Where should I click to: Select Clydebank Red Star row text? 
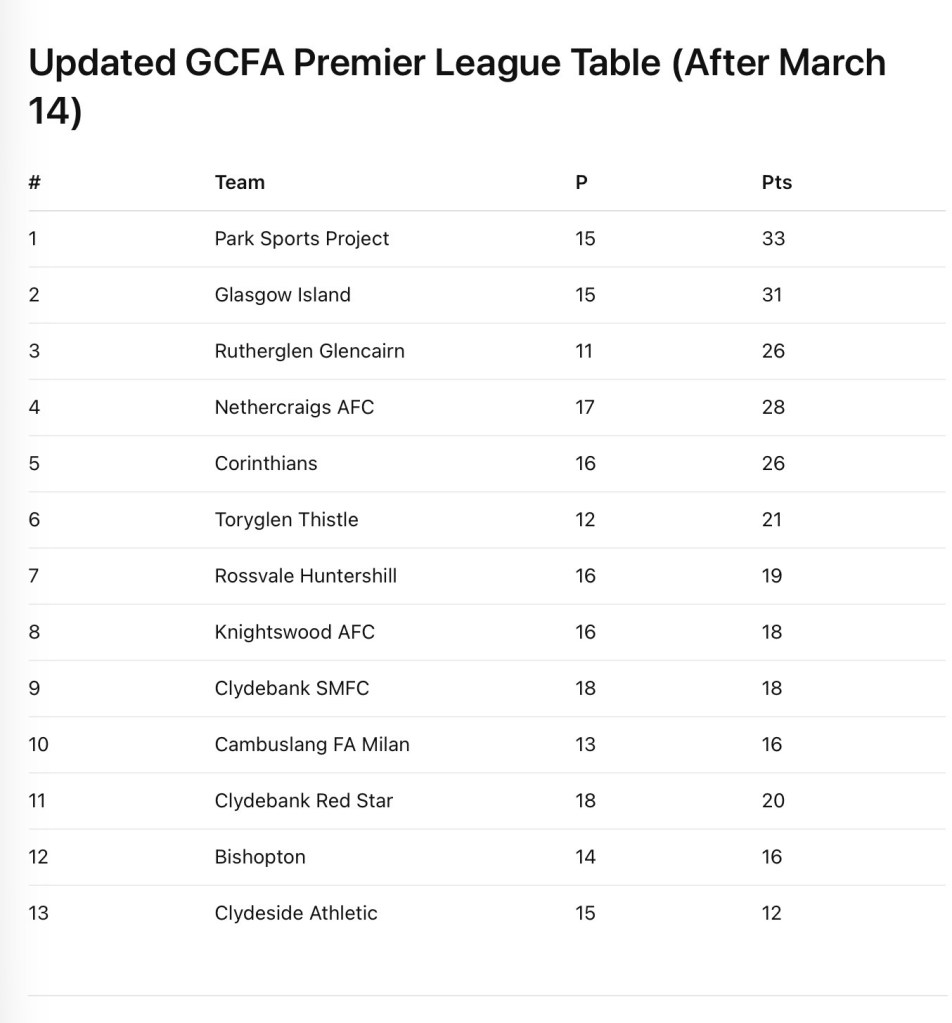(303, 800)
